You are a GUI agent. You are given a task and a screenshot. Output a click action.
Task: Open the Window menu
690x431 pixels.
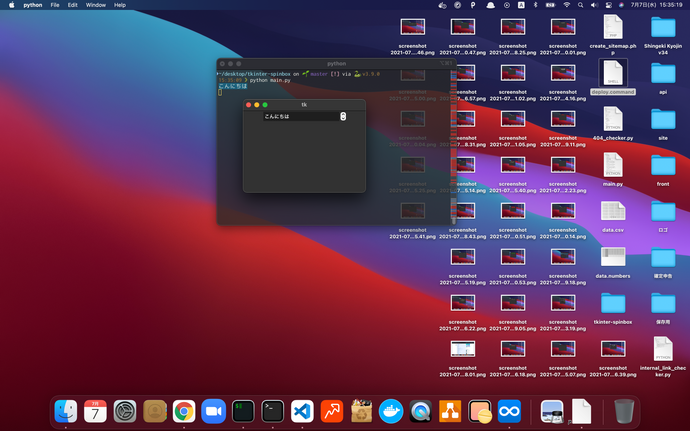click(x=96, y=5)
